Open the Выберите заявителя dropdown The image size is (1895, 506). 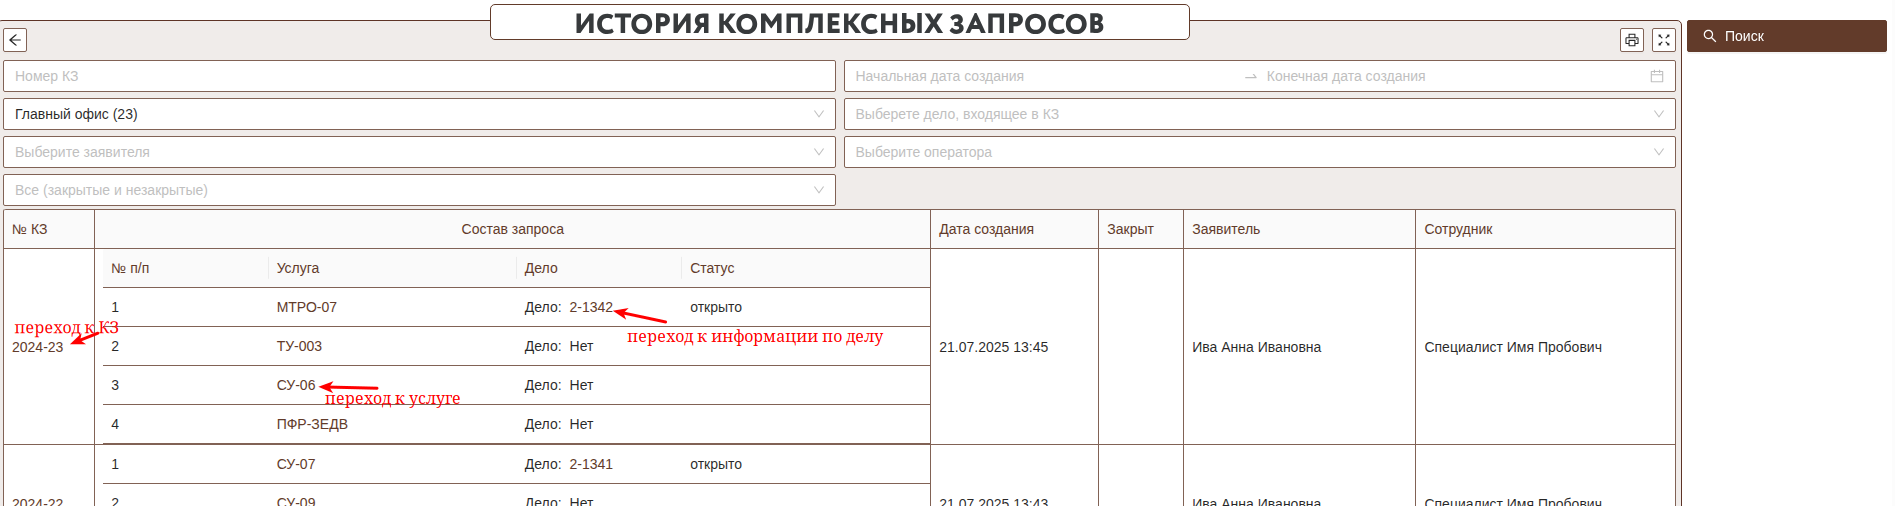coord(419,152)
